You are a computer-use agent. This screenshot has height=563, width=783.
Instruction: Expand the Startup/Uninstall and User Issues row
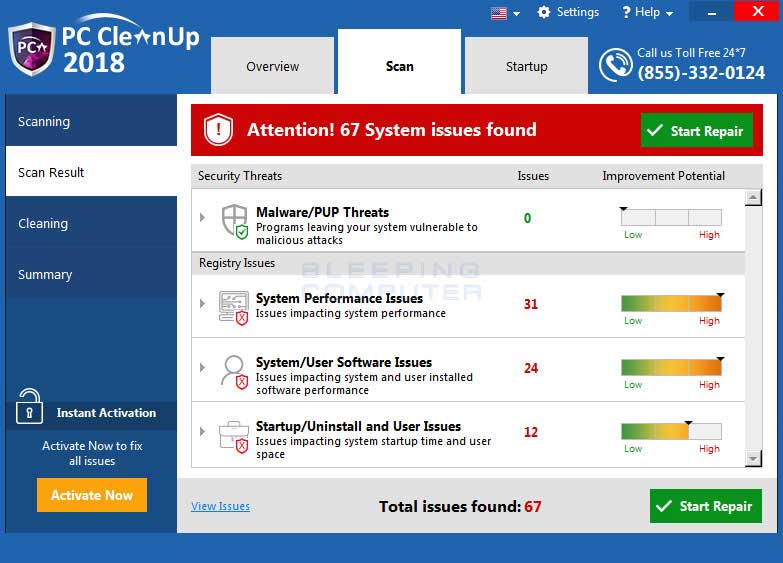(202, 431)
